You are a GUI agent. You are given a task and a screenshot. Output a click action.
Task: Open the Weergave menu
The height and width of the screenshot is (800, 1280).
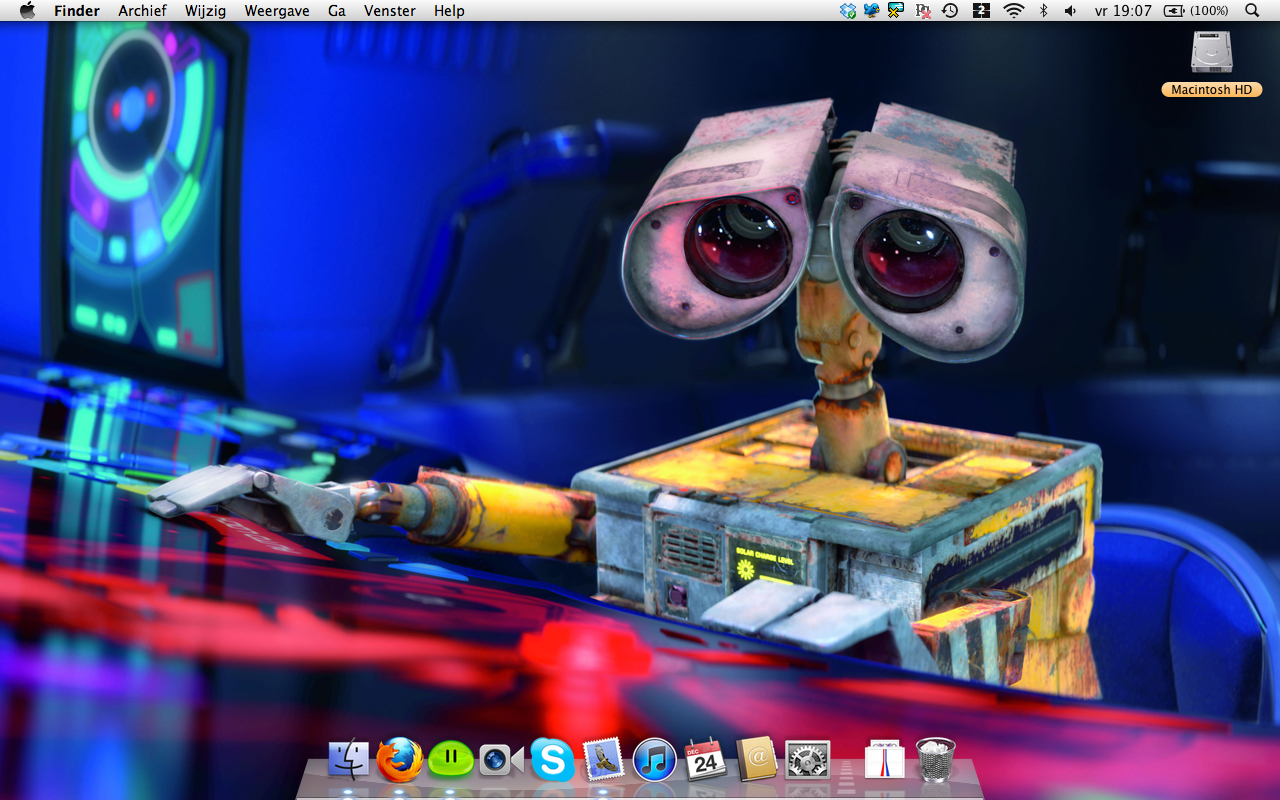point(277,11)
